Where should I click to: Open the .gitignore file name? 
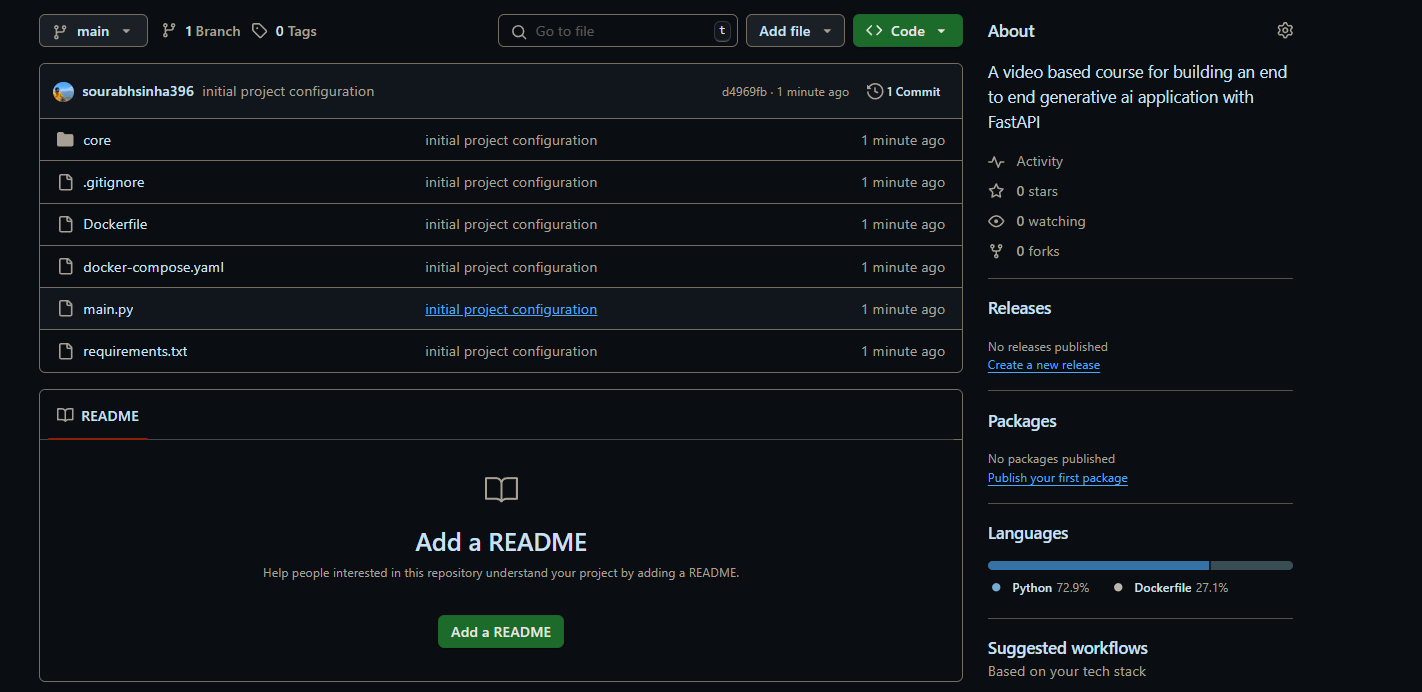point(114,182)
